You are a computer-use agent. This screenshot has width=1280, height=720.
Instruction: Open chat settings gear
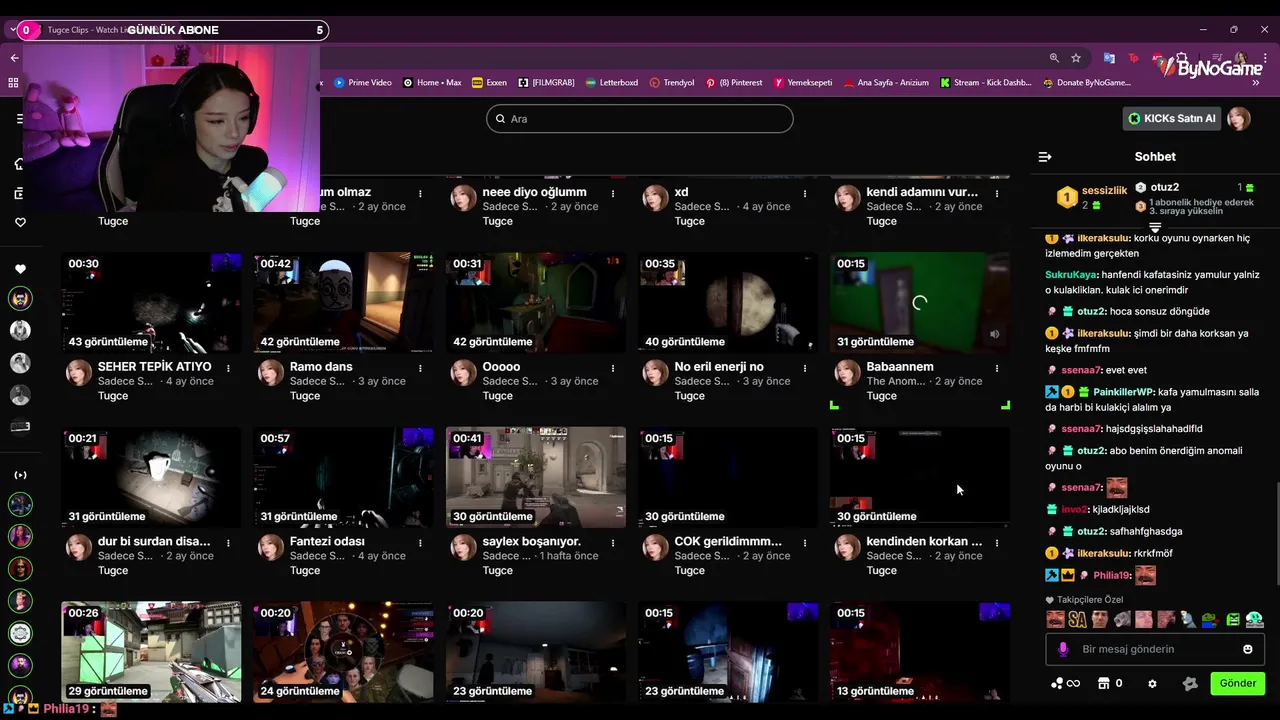(x=1152, y=684)
